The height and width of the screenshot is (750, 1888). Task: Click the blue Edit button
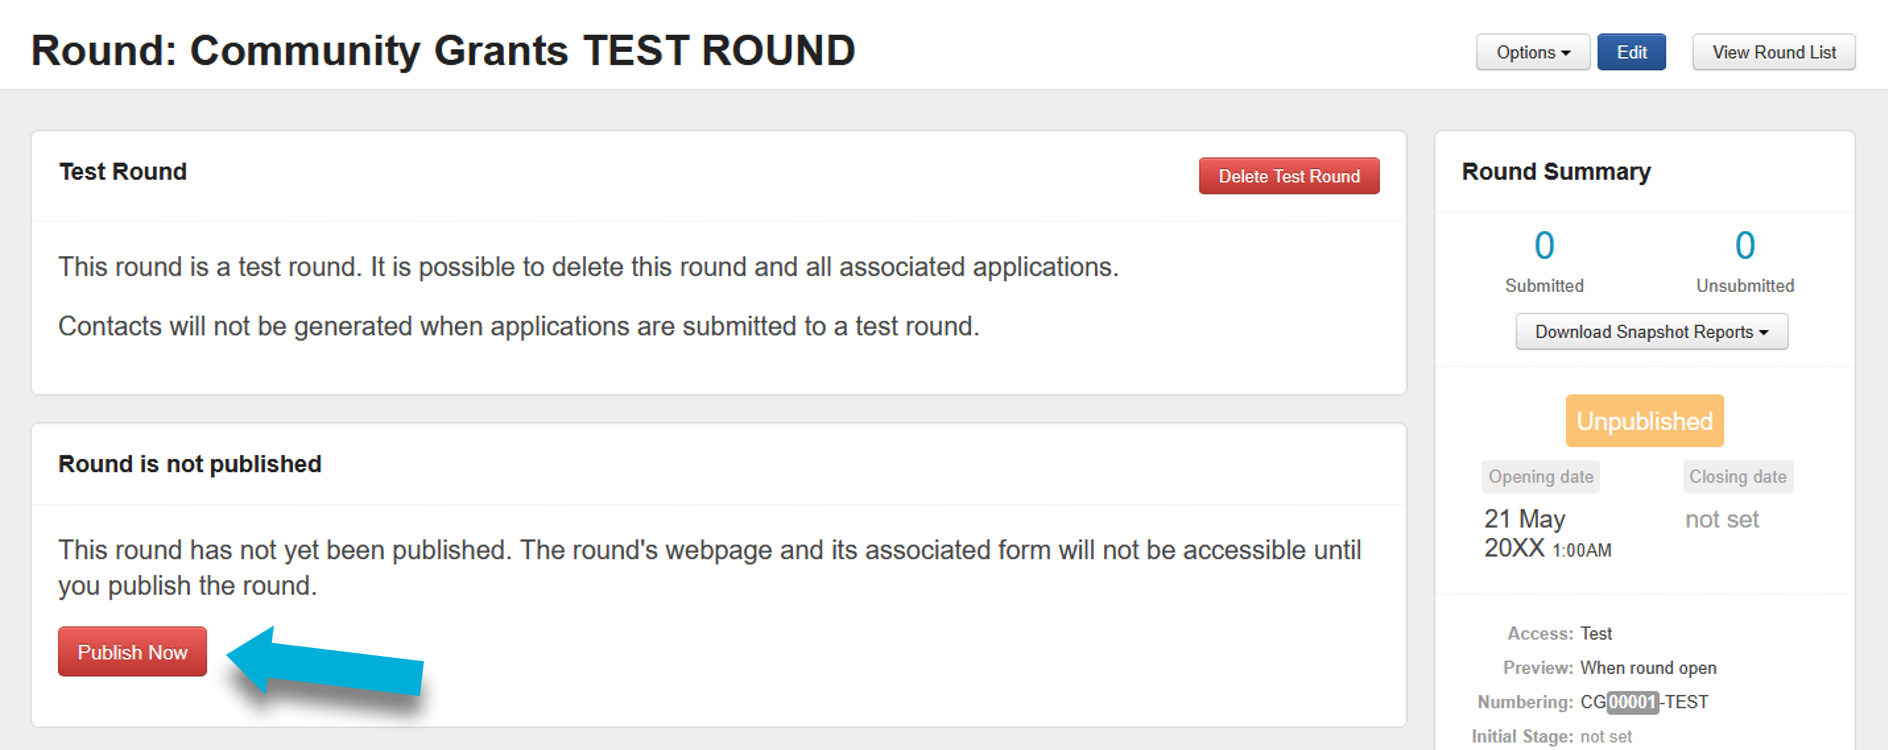(x=1631, y=52)
